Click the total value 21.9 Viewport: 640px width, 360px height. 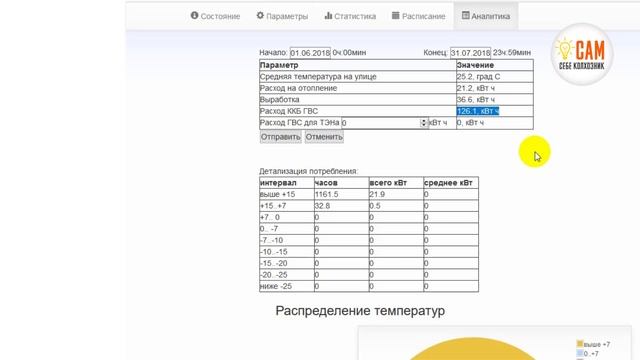click(x=377, y=194)
